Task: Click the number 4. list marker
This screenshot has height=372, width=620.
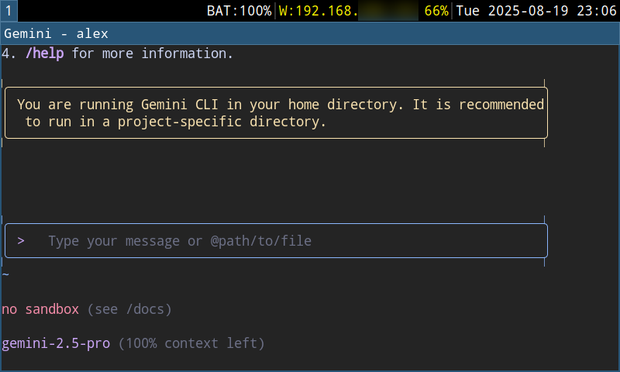Action: point(9,53)
